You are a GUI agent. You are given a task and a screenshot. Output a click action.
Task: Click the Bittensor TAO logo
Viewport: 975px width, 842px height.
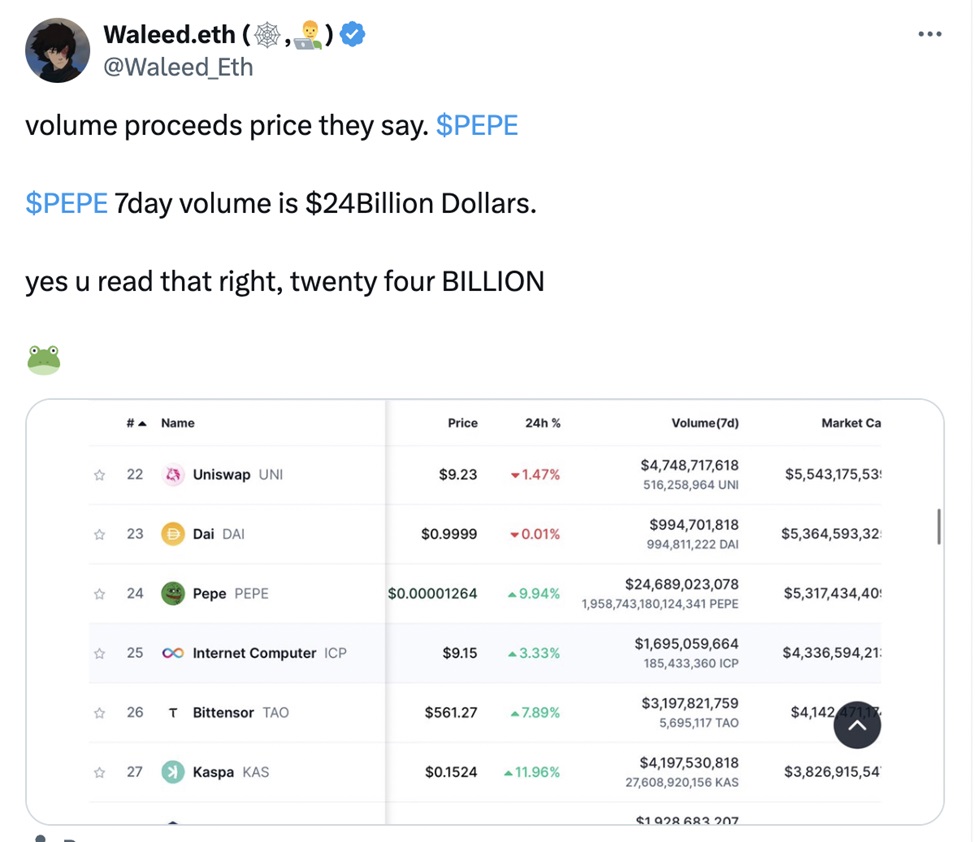coord(173,712)
